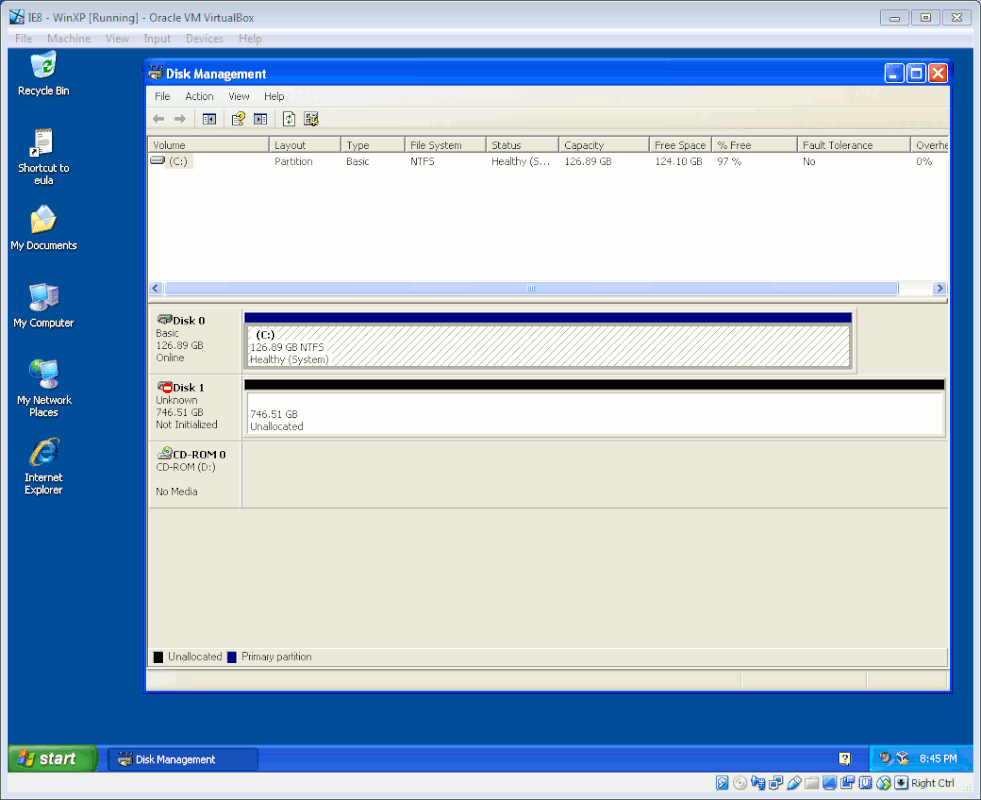Open the Disk Management Help menu

[273, 96]
